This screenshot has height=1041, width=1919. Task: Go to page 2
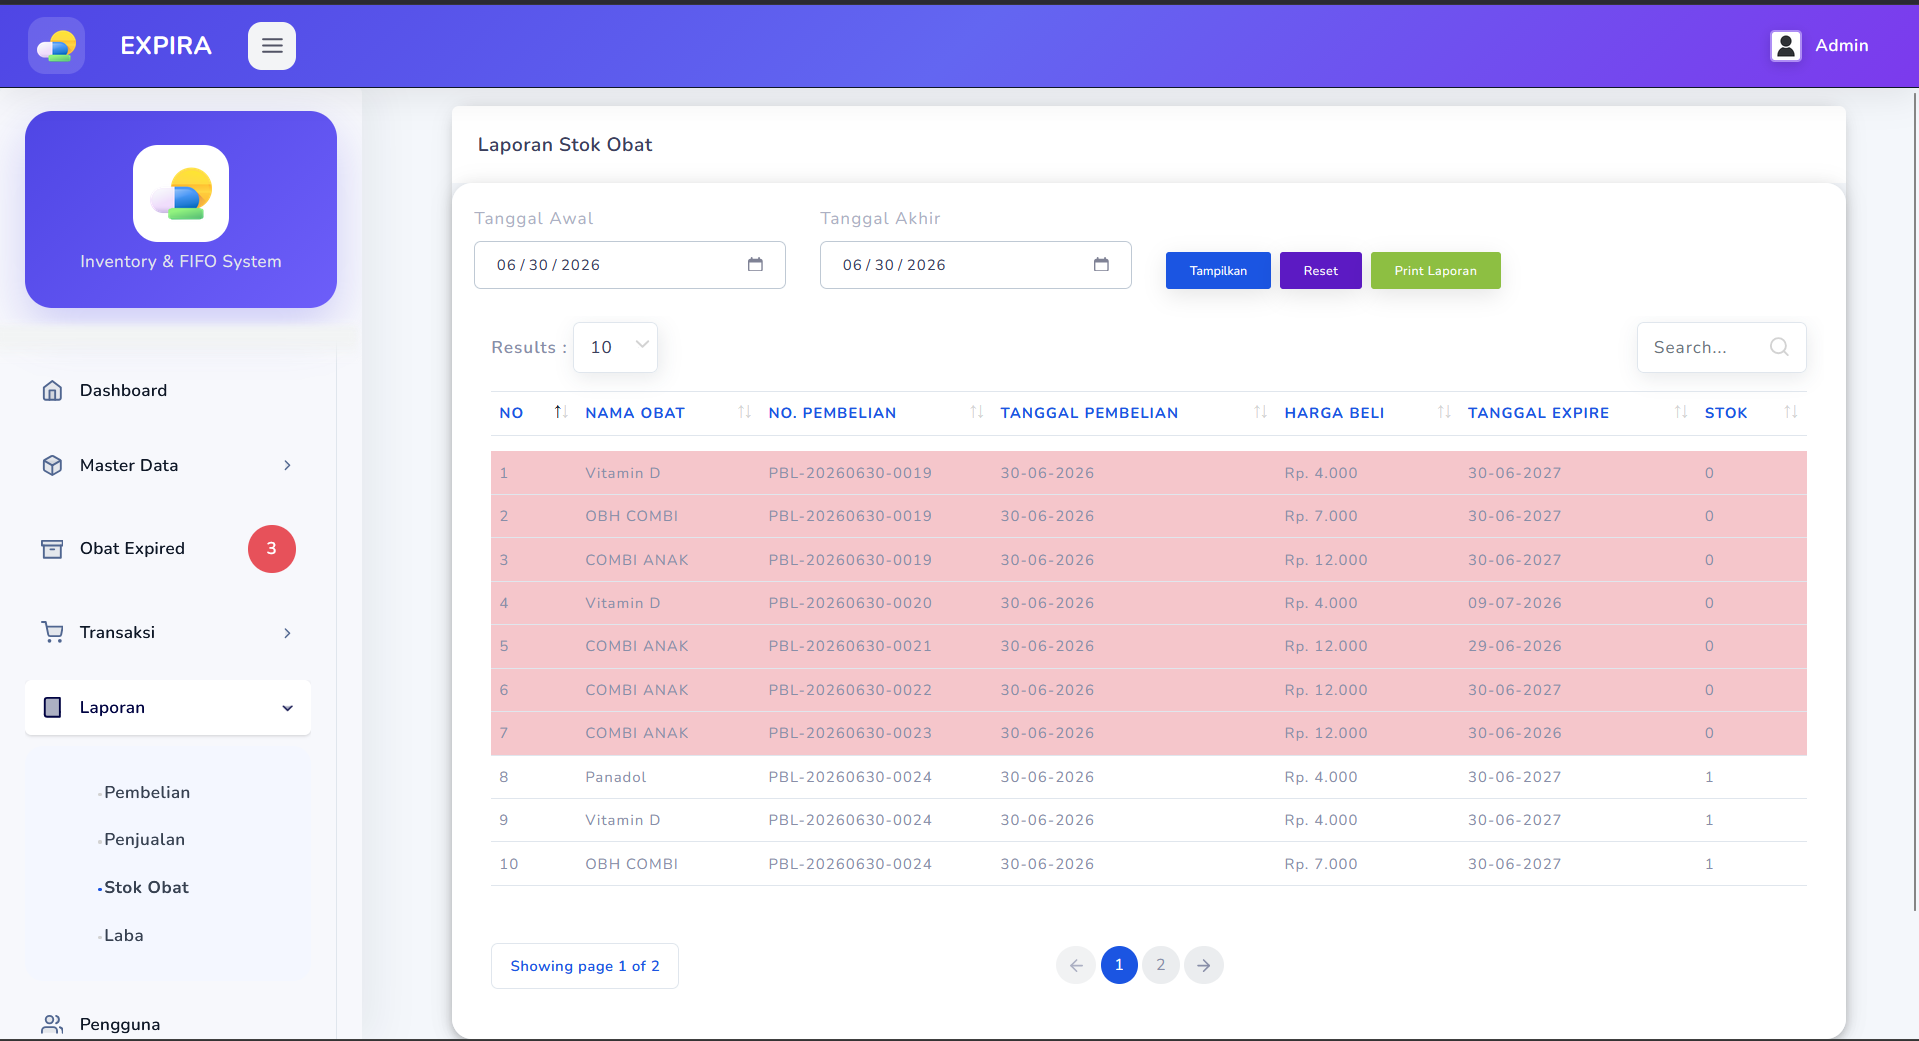click(x=1161, y=965)
